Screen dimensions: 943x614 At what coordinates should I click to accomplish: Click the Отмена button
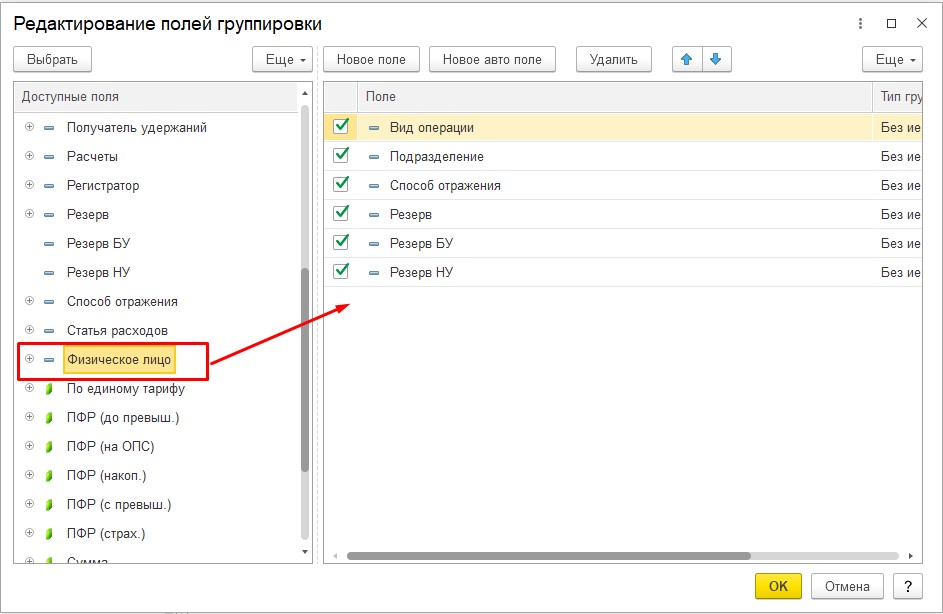pyautogui.click(x=847, y=586)
